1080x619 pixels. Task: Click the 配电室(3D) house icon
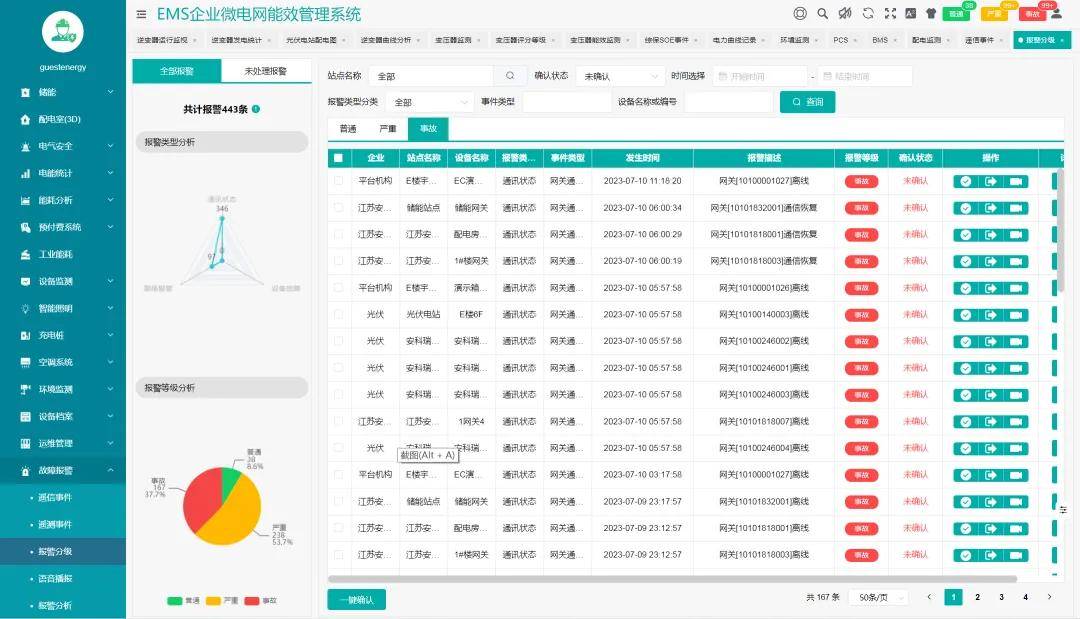tap(25, 119)
